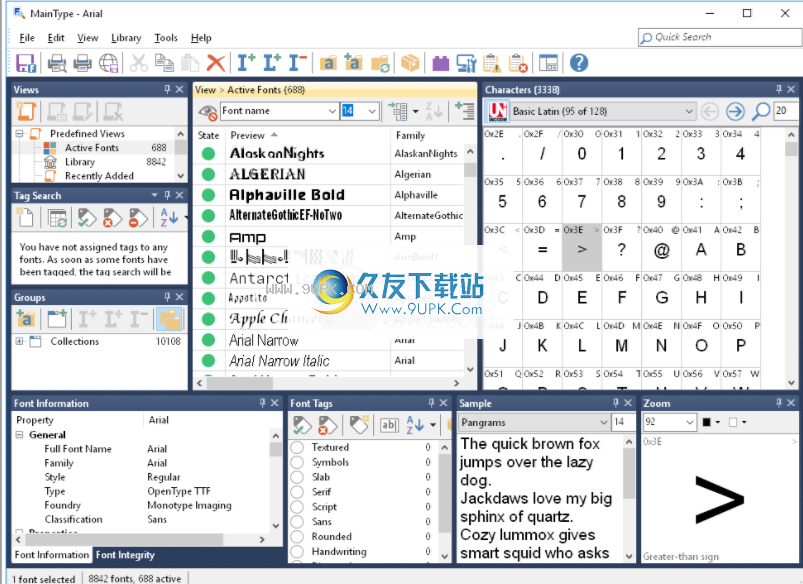Click new tag icon in Tag Search

coord(25,218)
